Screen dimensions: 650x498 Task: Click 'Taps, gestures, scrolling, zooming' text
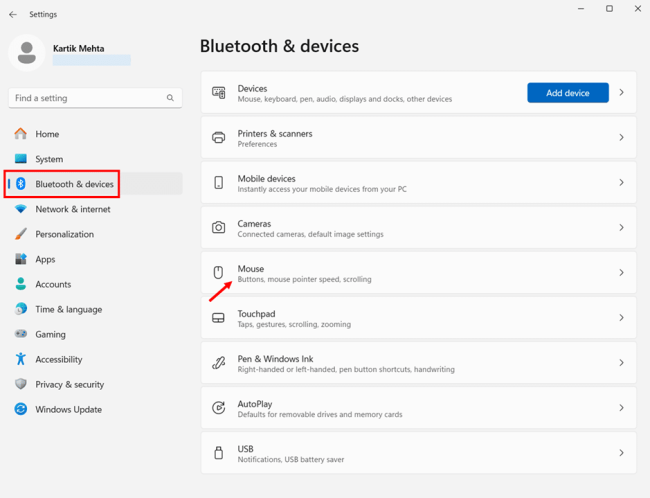click(294, 324)
